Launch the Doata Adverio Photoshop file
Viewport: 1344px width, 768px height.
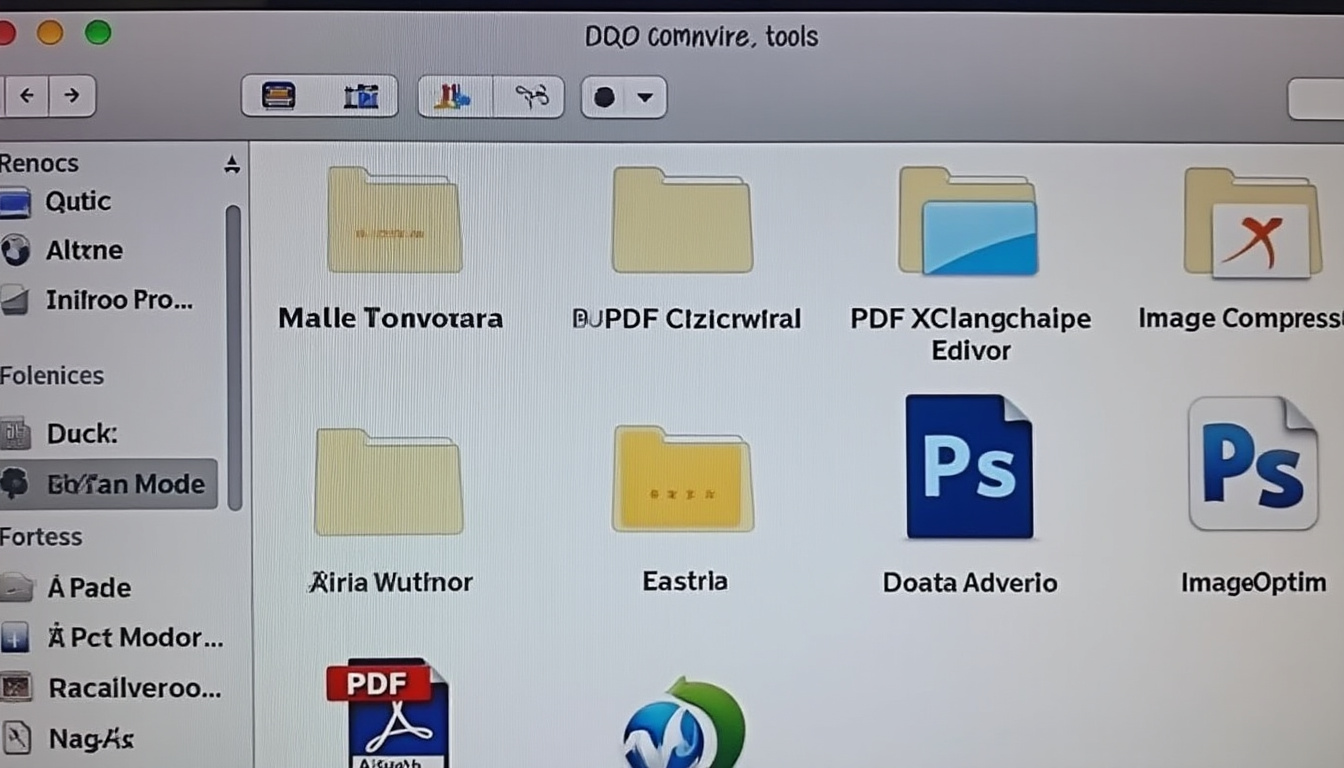(968, 466)
